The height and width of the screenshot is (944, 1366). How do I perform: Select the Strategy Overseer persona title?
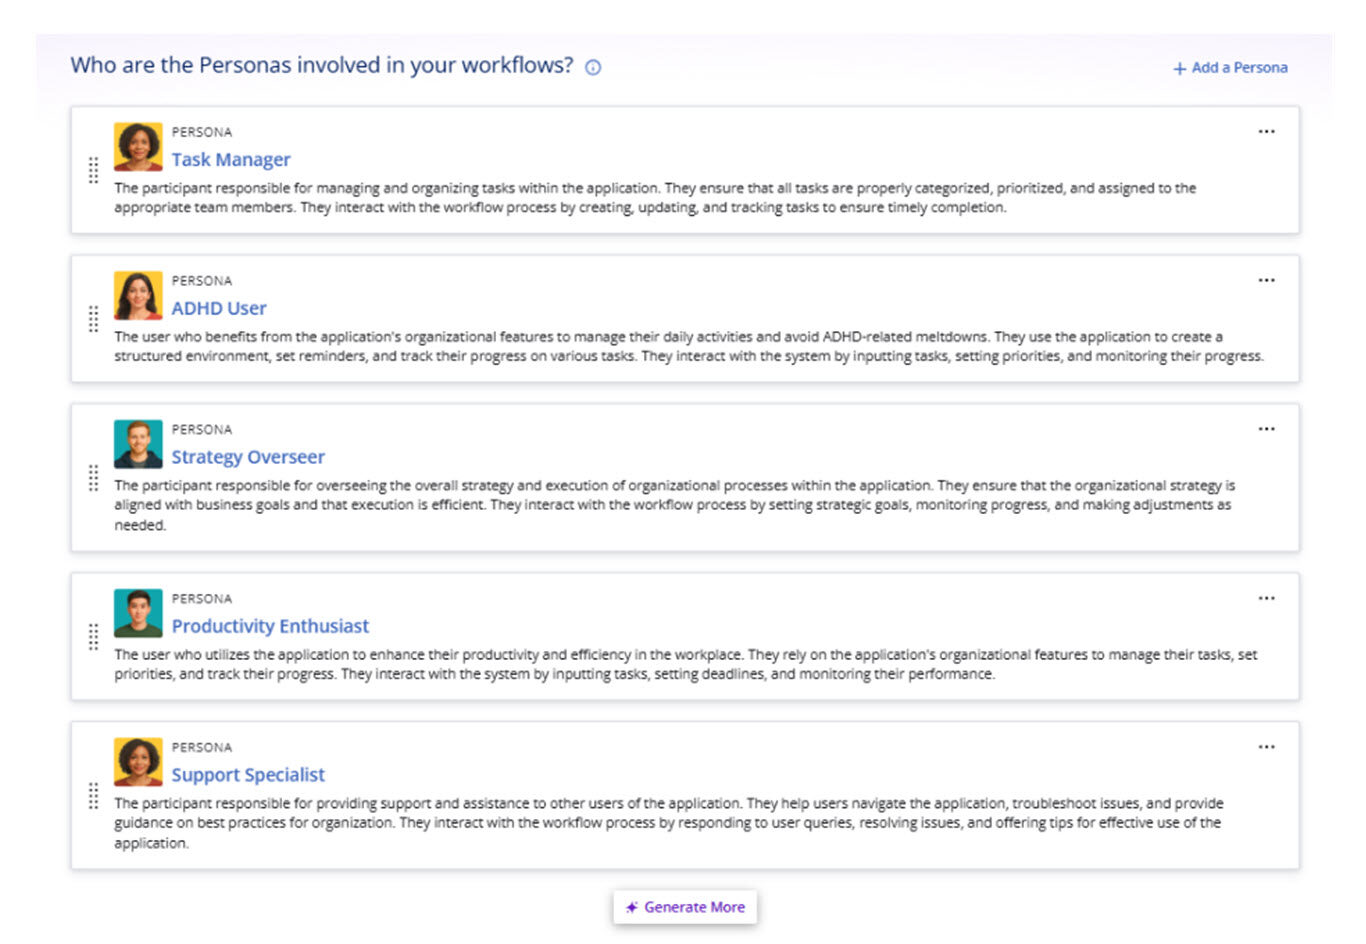pos(248,457)
